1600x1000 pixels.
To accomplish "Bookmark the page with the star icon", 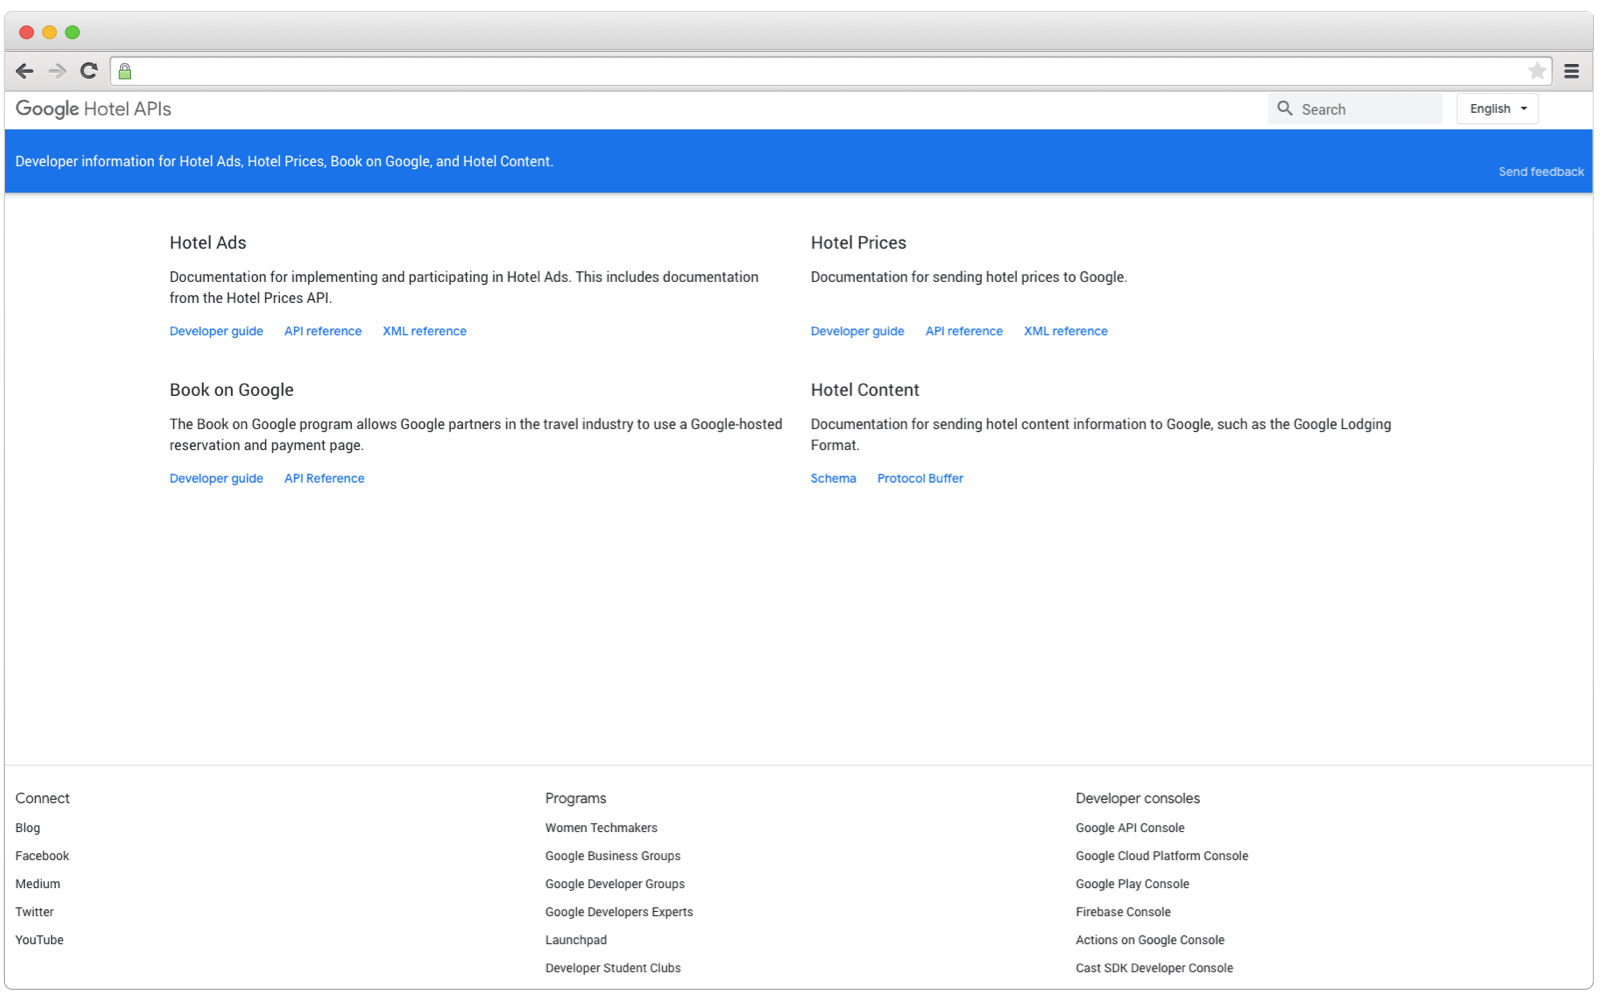I will (x=1537, y=71).
